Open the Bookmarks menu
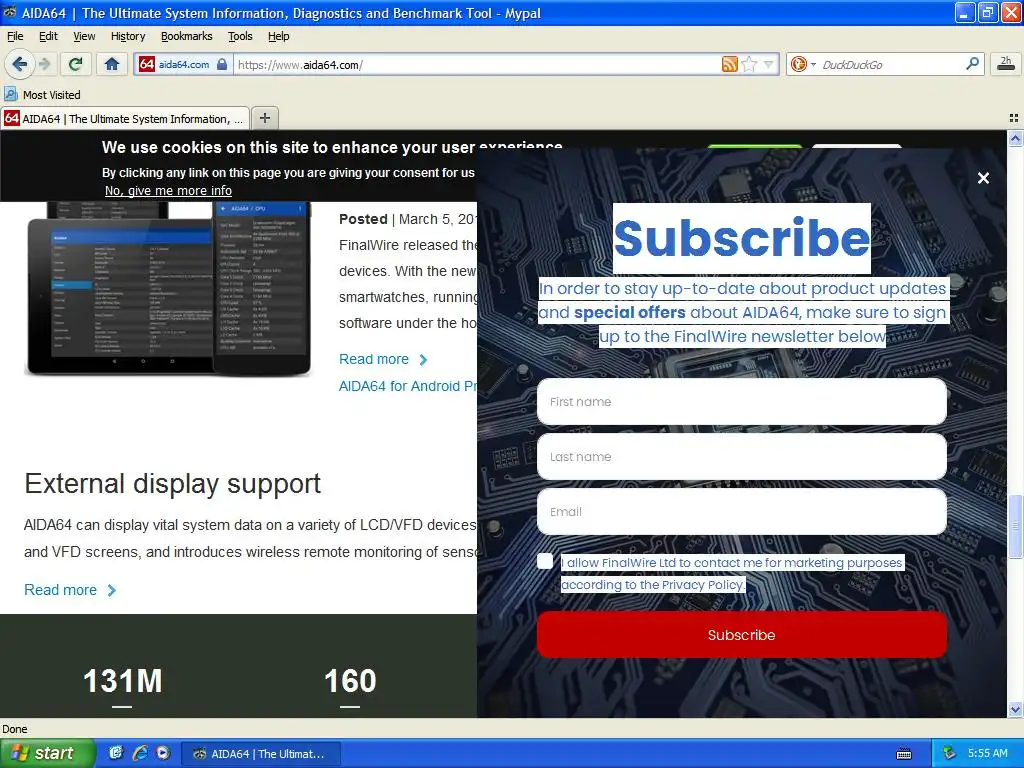Image resolution: width=1024 pixels, height=768 pixels. 186,36
